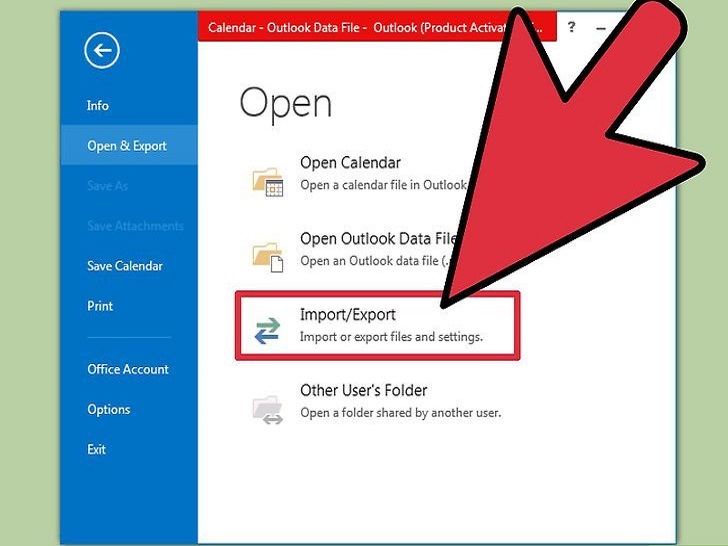Click the Open Outlook Data File icon
Screen dimensions: 728x546
(267, 257)
